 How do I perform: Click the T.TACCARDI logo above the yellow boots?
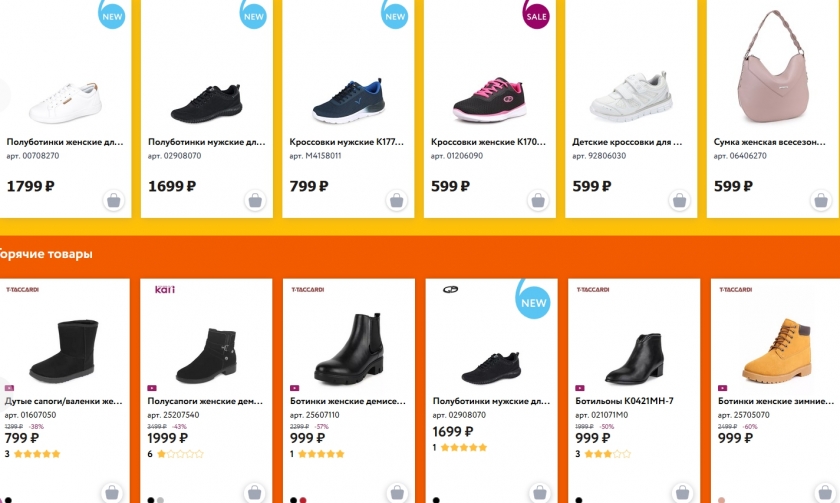[x=733, y=290]
